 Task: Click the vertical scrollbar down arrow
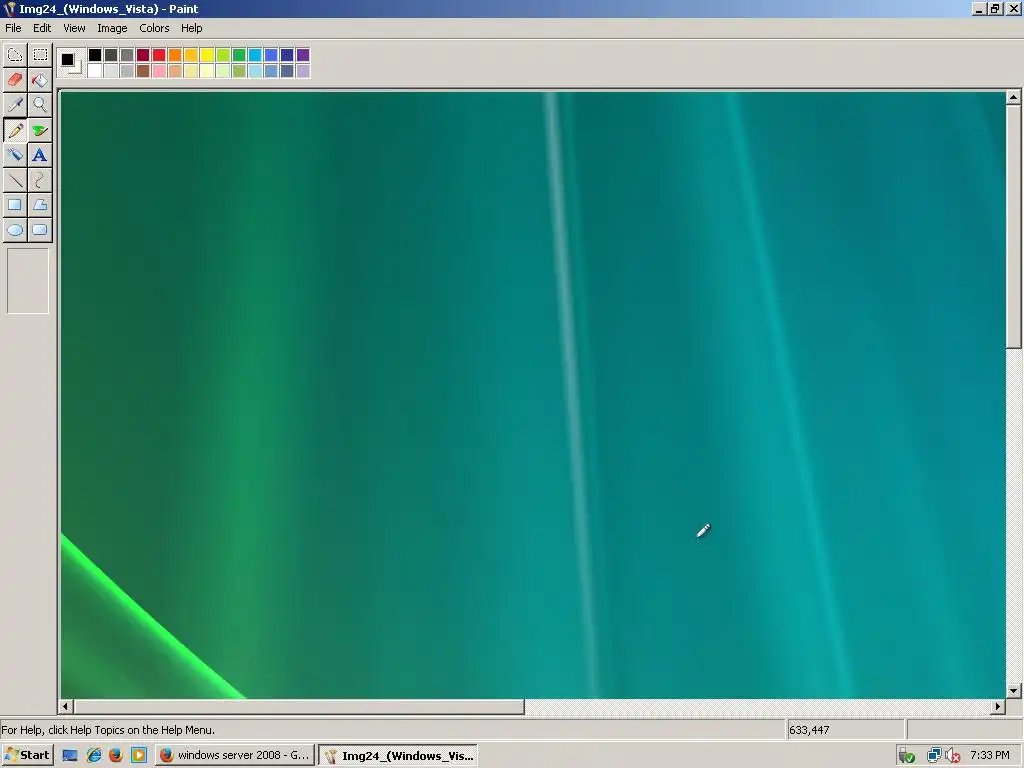pos(1013,690)
